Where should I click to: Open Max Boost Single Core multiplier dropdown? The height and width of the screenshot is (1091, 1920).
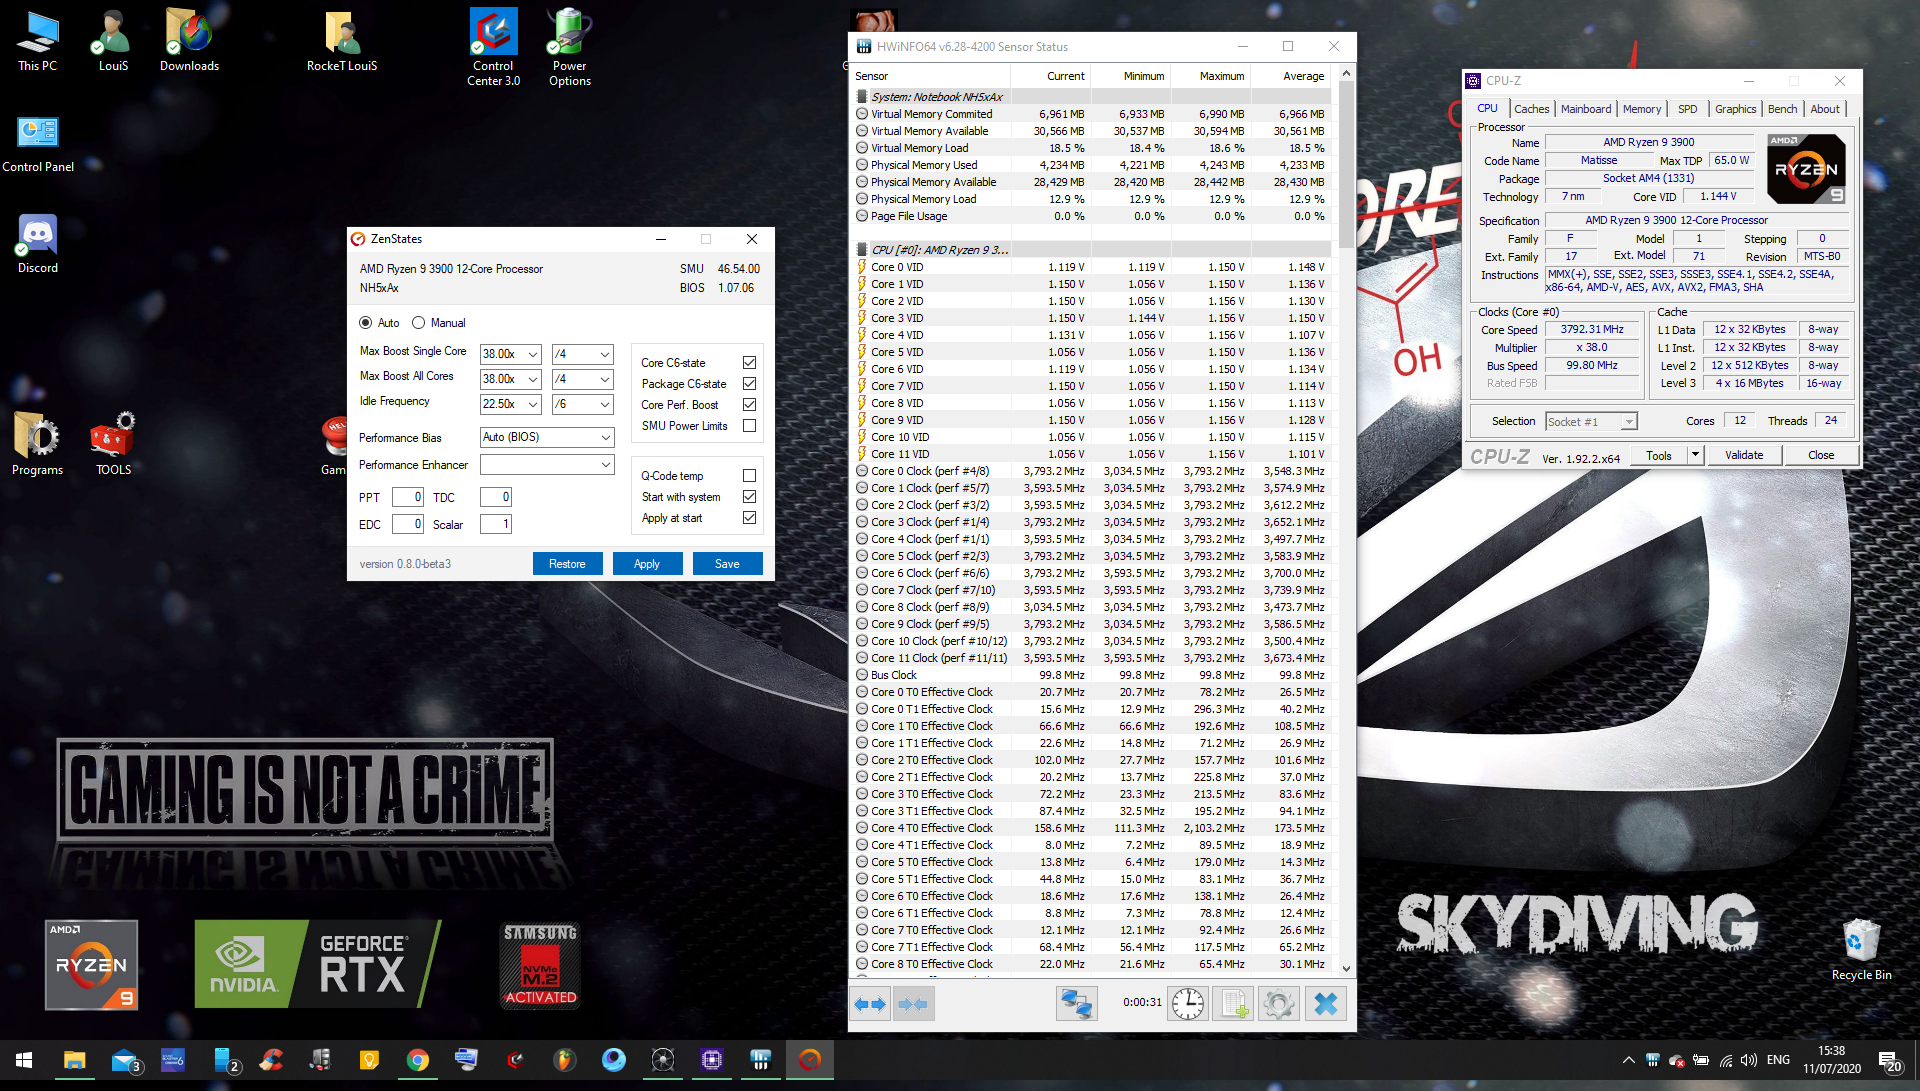coord(510,354)
